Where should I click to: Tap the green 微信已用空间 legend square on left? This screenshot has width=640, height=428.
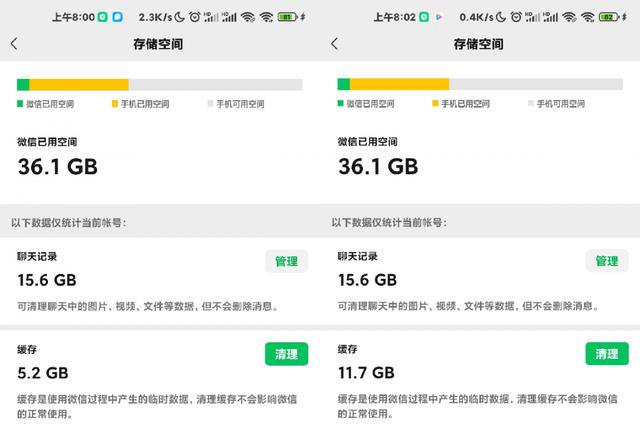(x=20, y=104)
